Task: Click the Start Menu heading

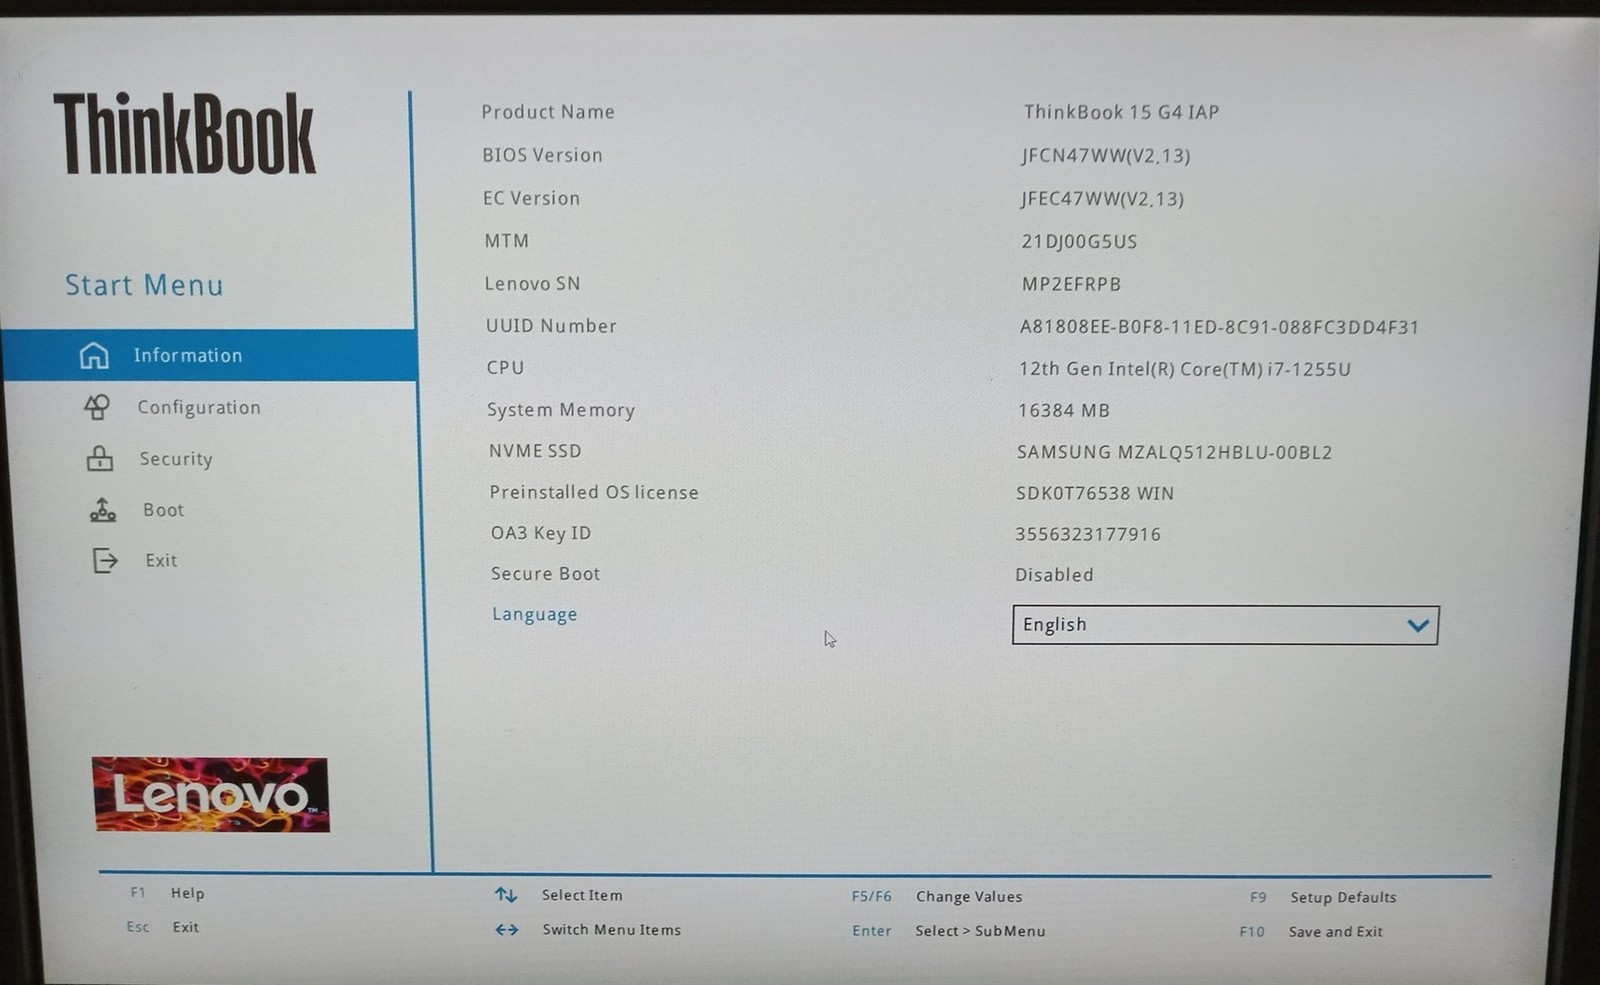Action: 144,285
